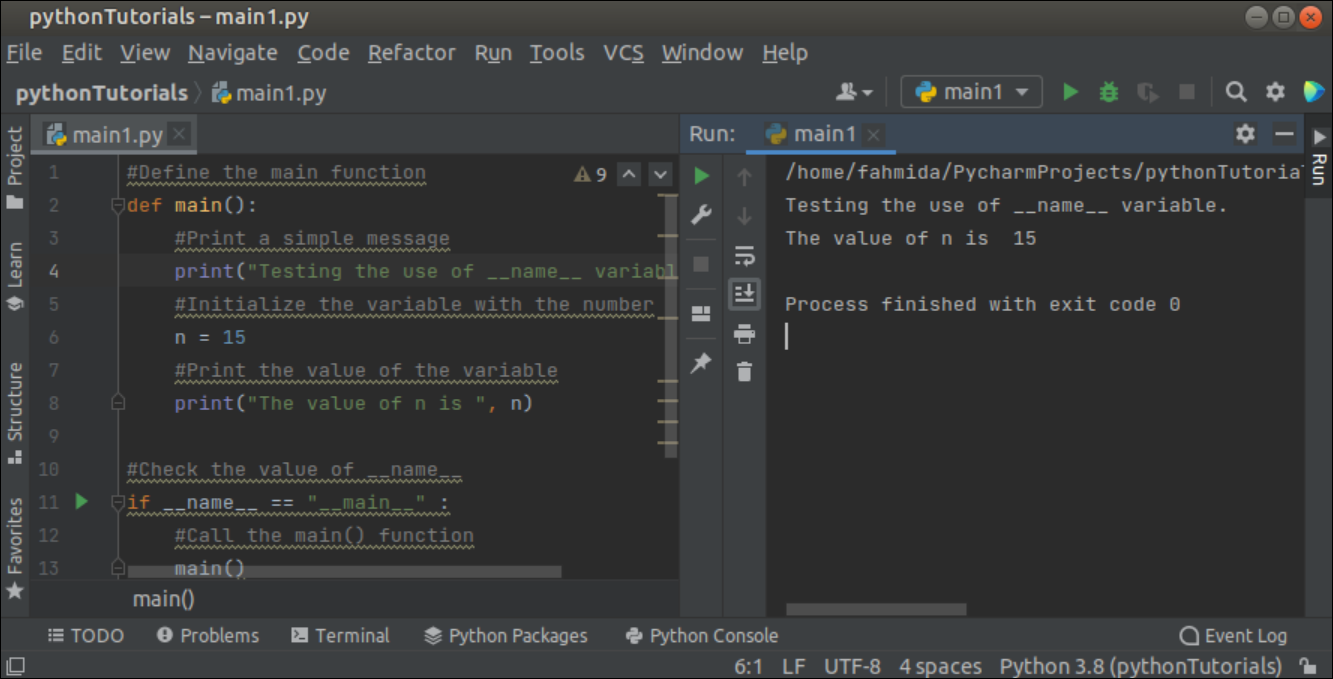Run main1 with coverage
This screenshot has width=1333, height=679.
[1146, 91]
